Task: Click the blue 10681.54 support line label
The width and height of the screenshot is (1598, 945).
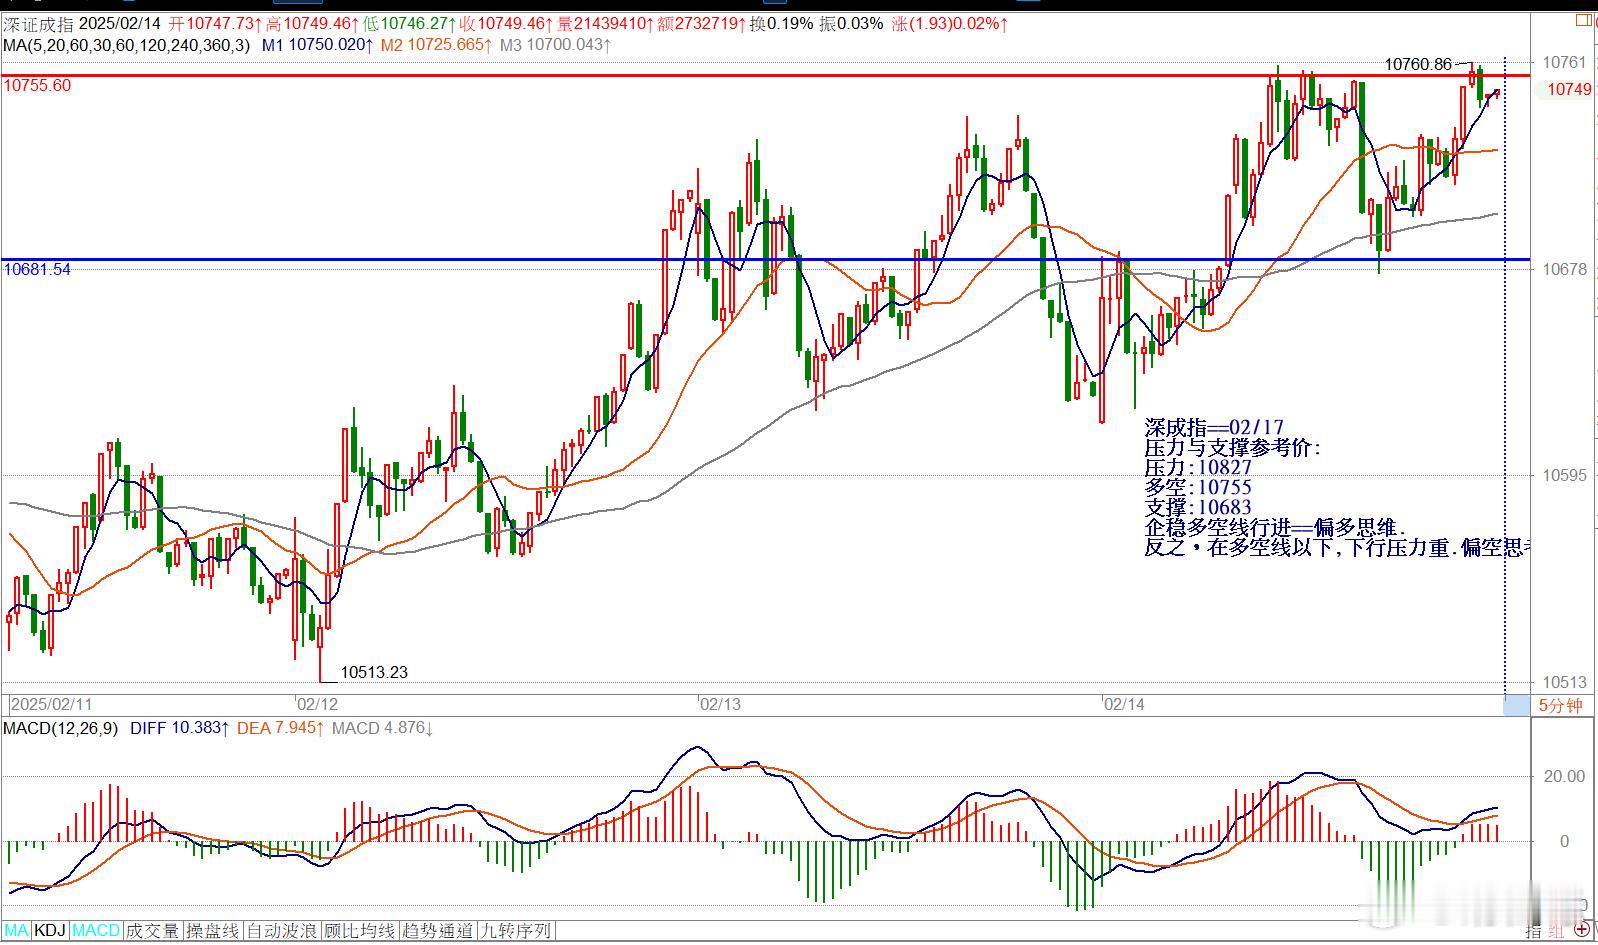Action: (x=37, y=270)
